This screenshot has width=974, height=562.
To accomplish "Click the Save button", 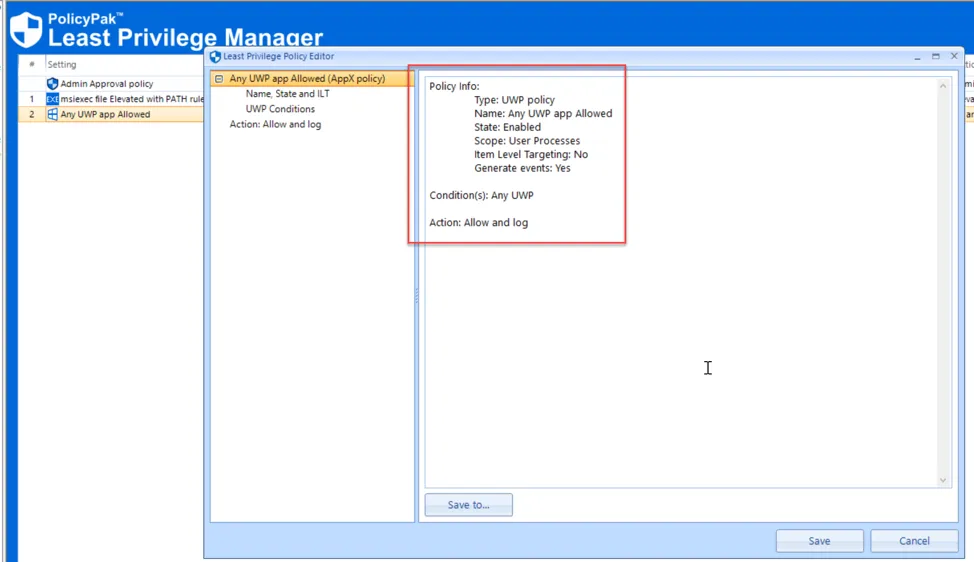I will point(819,541).
